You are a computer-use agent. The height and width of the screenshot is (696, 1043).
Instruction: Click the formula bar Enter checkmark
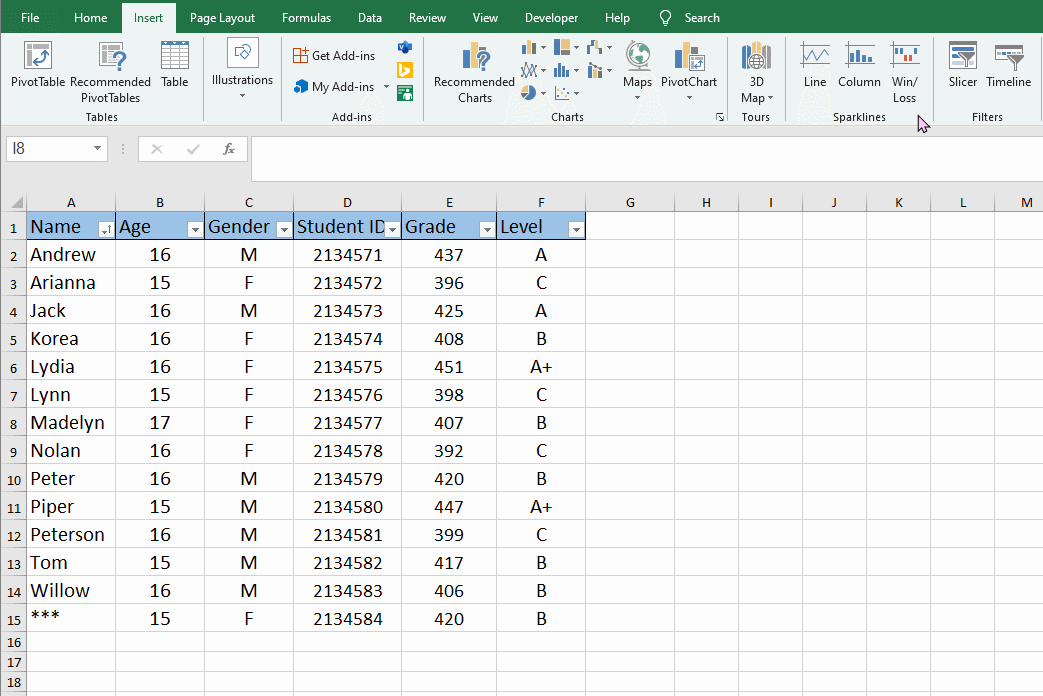[x=194, y=149]
